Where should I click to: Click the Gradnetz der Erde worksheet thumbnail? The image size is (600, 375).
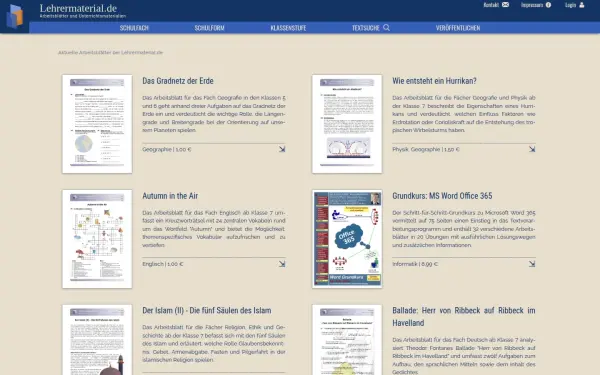coord(97,124)
